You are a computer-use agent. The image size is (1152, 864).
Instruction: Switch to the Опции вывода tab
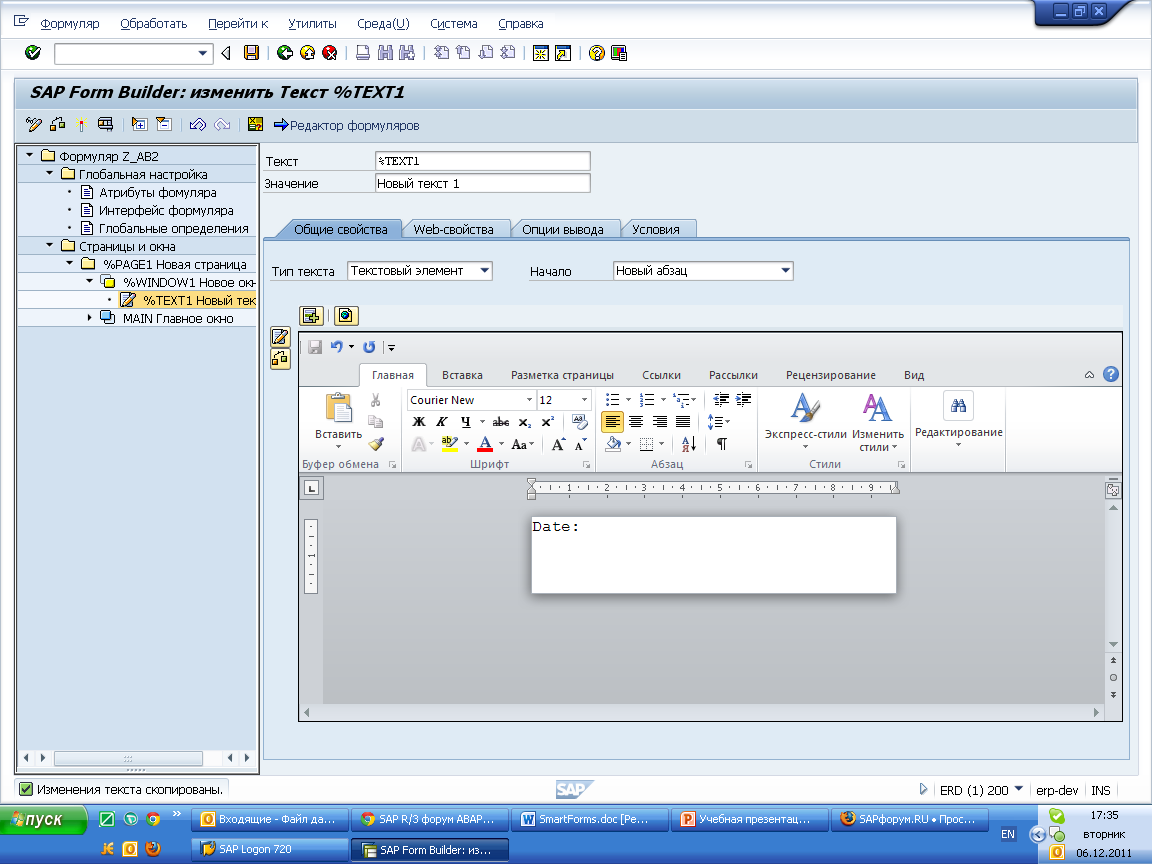tap(563, 229)
